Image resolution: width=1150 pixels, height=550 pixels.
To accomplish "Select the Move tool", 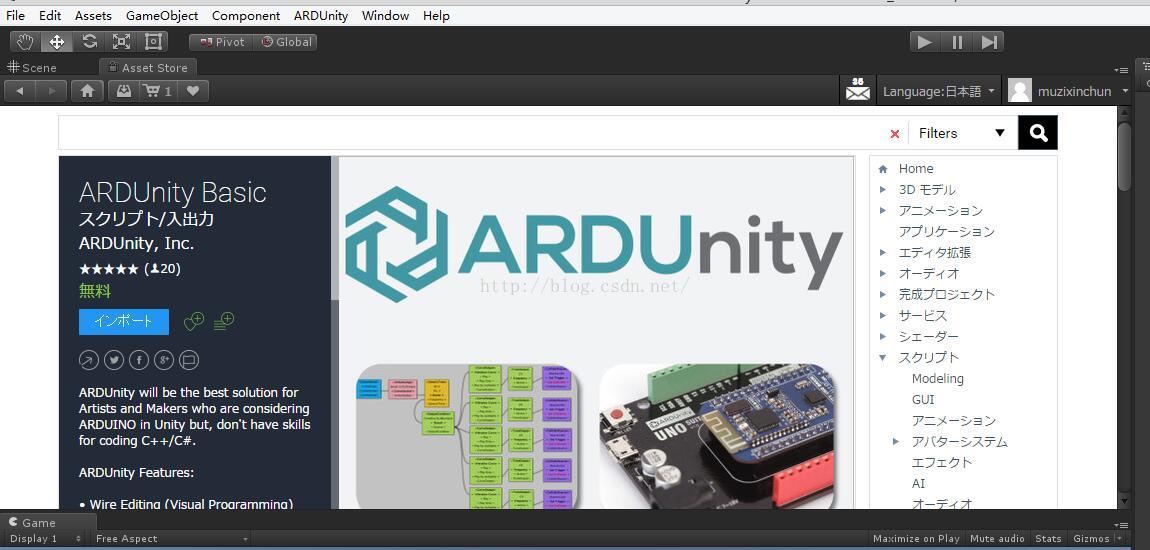I will point(57,42).
